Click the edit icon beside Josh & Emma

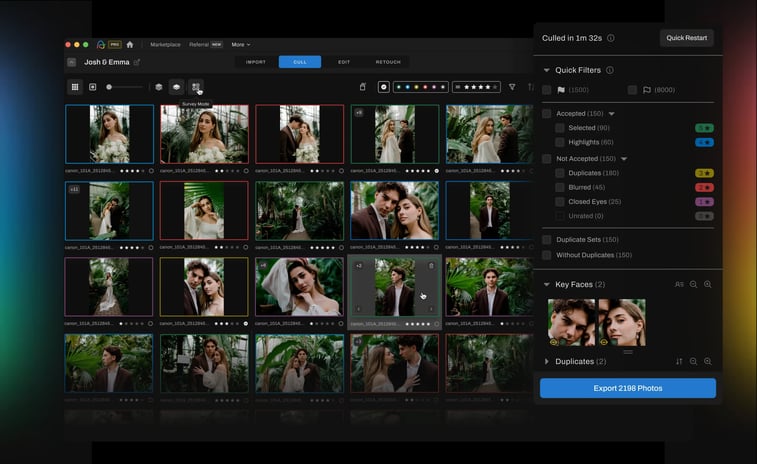137,62
